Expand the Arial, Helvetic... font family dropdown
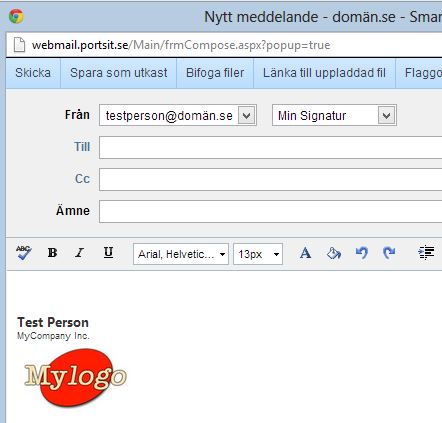The width and height of the screenshot is (442, 423). [181, 254]
